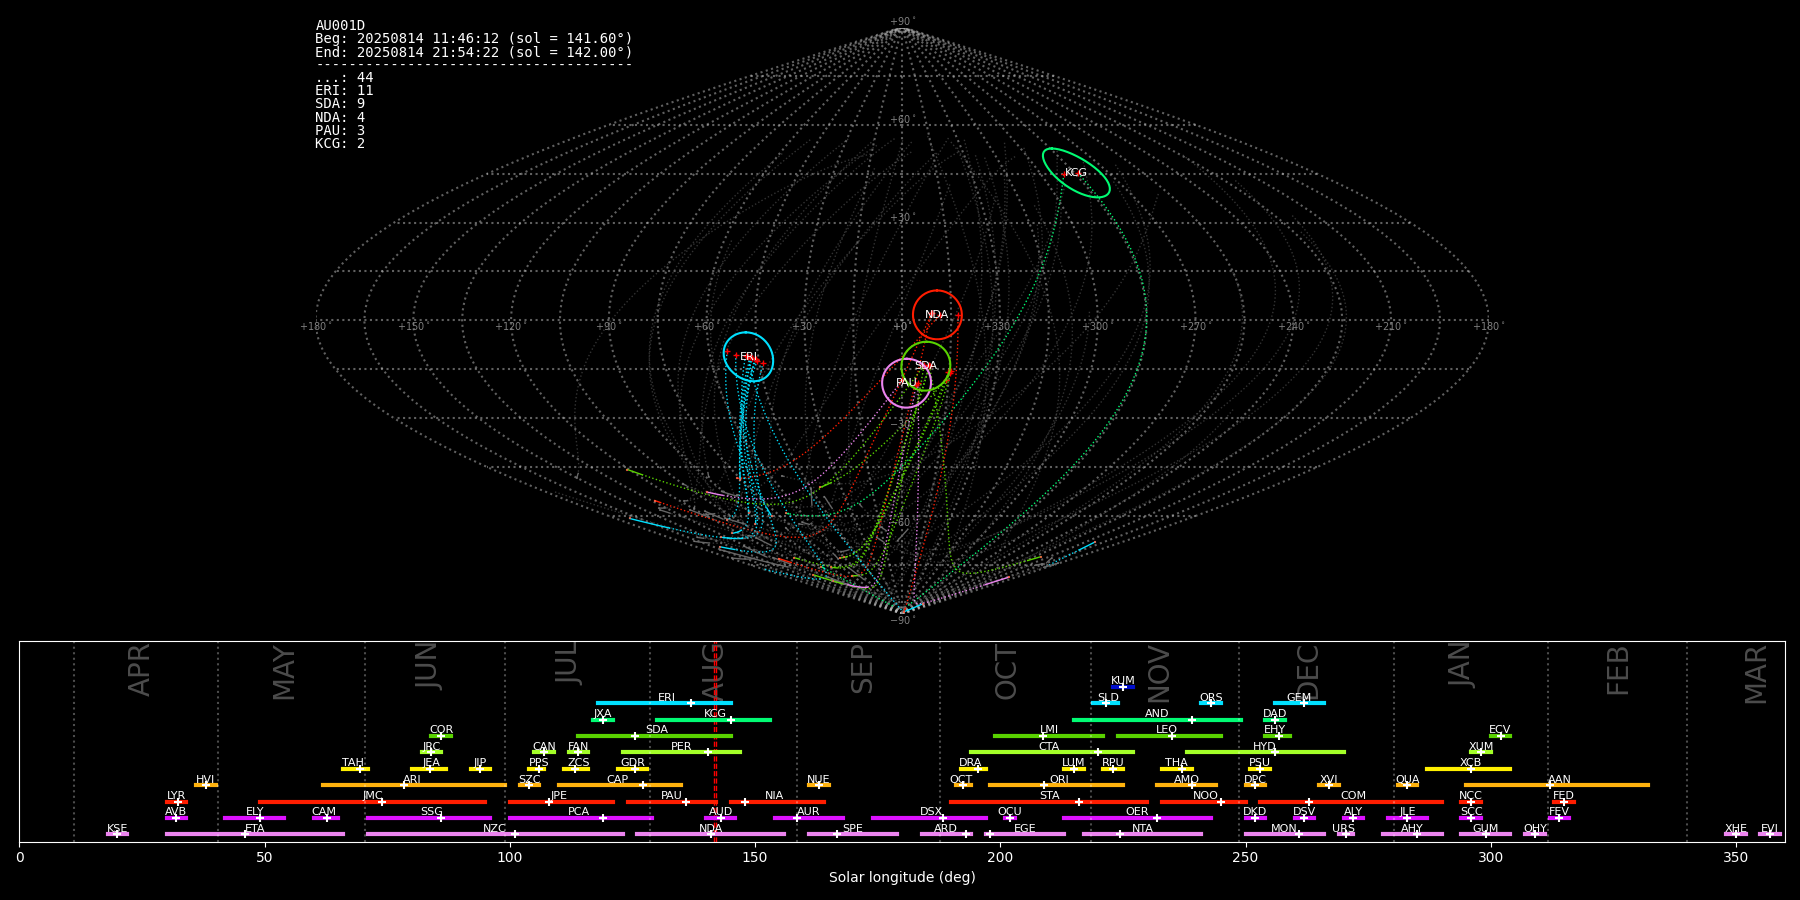Click the NOV month label

point(1158,672)
